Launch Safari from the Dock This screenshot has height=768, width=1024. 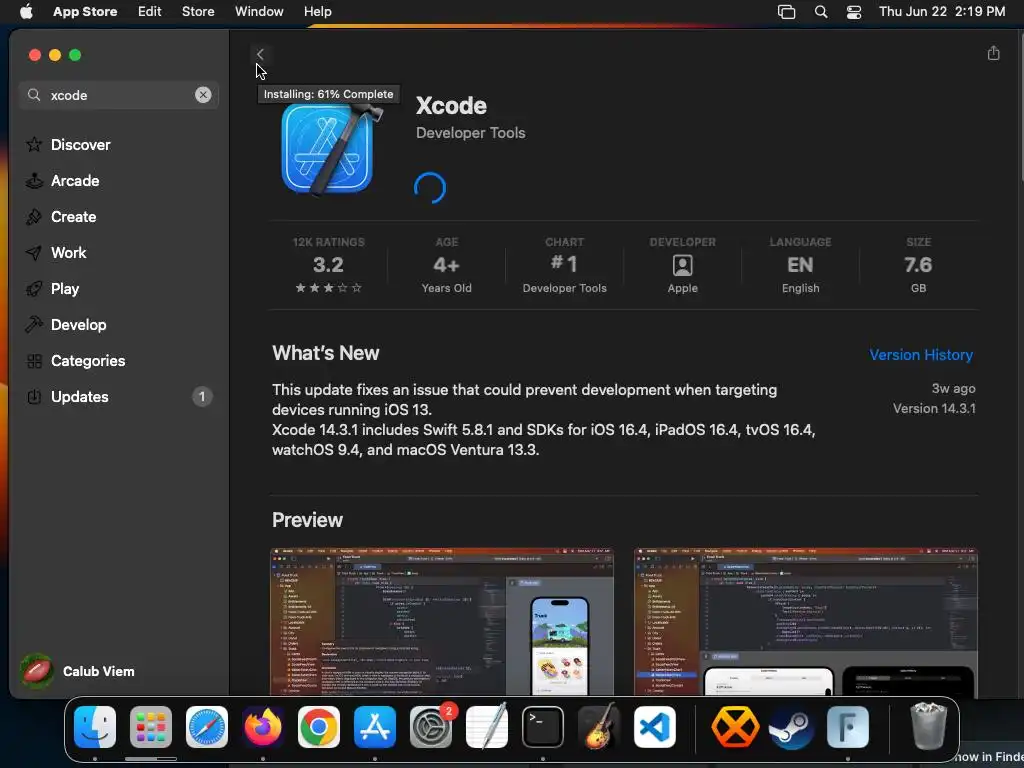tap(207, 727)
